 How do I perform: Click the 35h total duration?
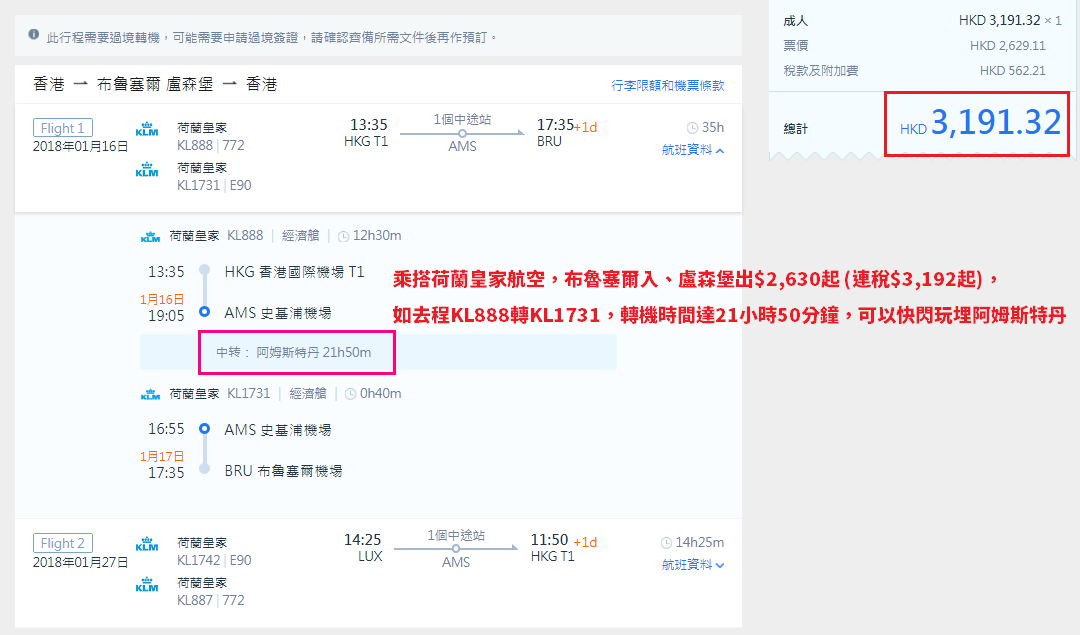pos(713,127)
